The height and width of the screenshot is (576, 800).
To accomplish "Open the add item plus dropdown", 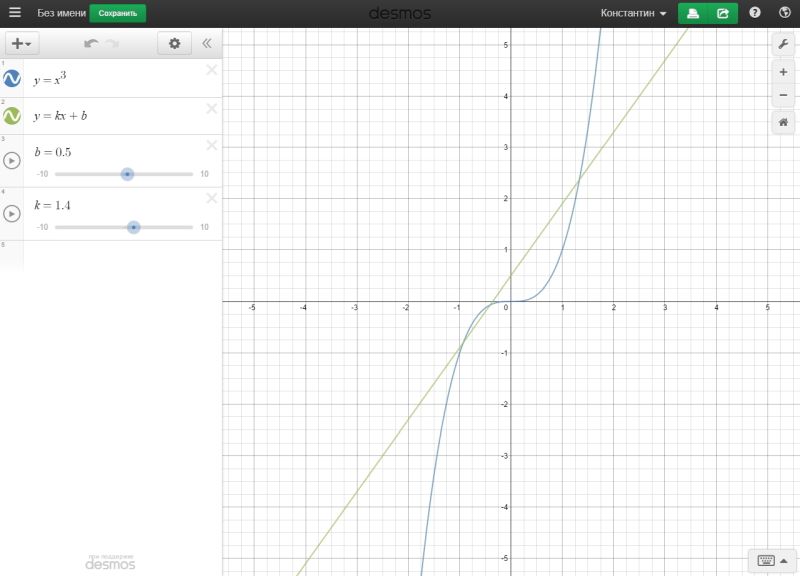I will click(21, 43).
